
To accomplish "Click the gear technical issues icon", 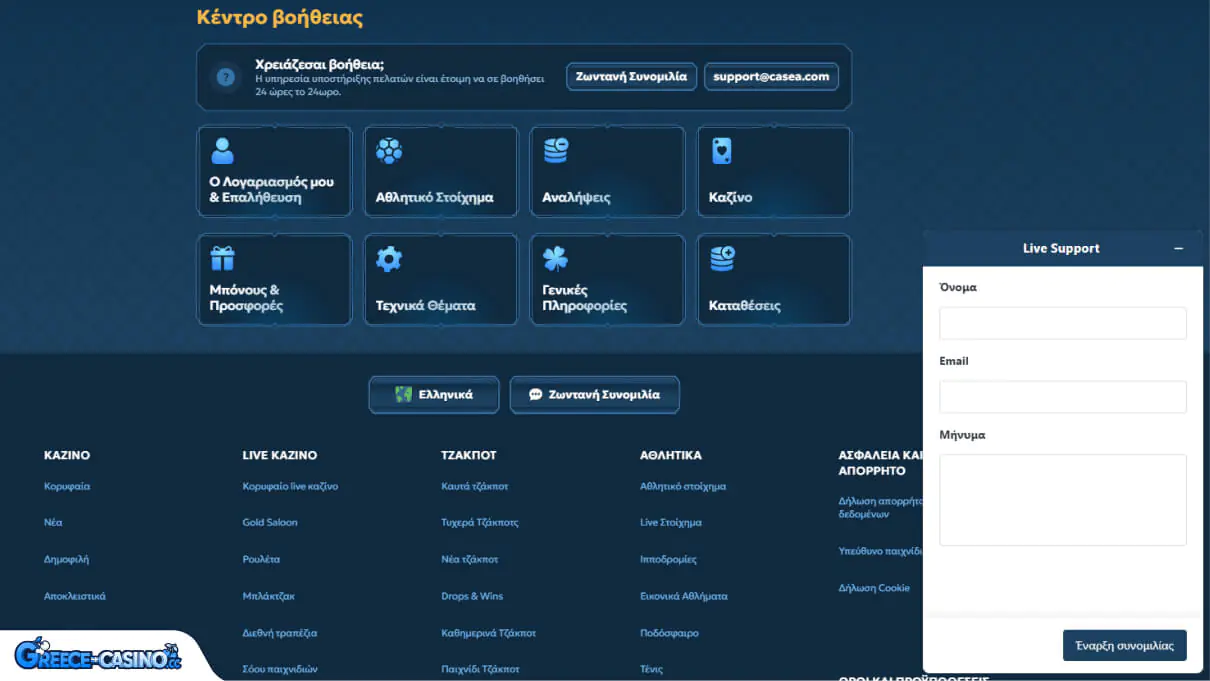I will pyautogui.click(x=388, y=259).
